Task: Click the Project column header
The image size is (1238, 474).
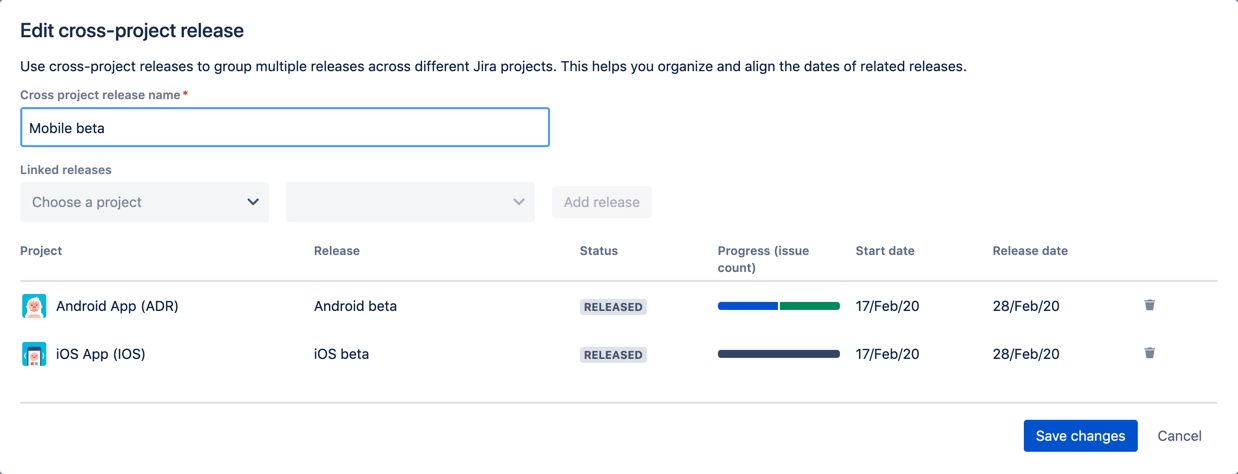Action: click(41, 251)
